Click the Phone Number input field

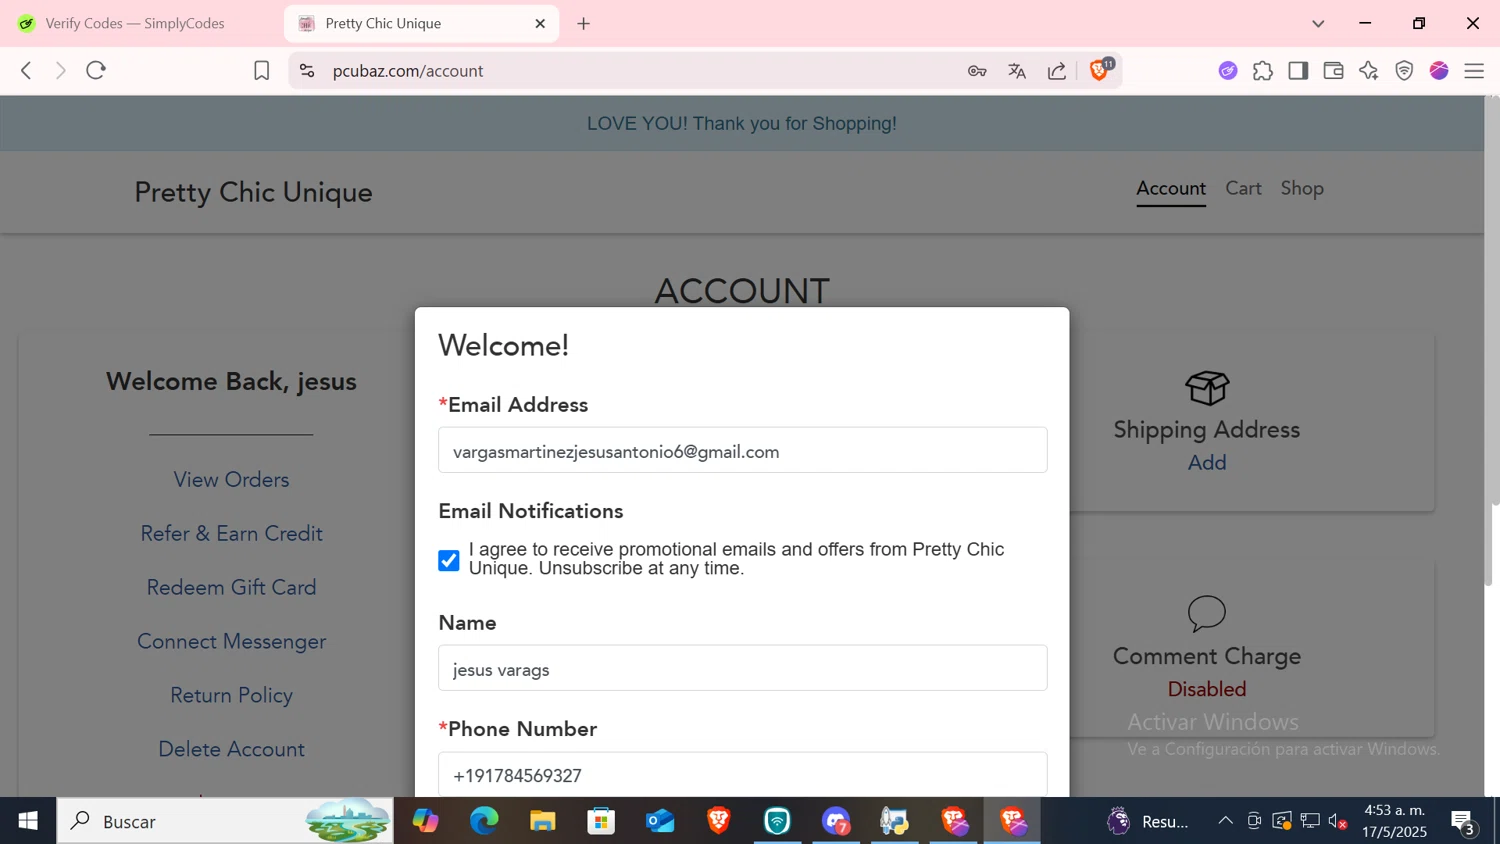(742, 775)
